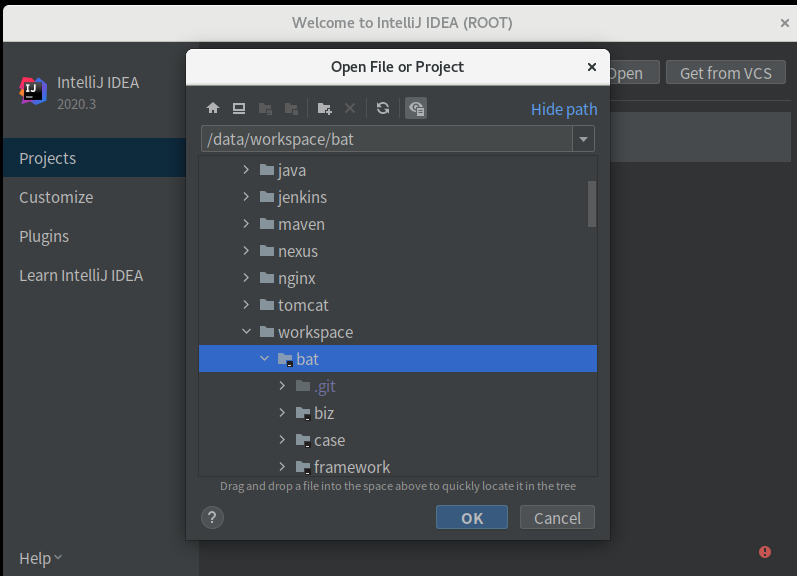This screenshot has width=797, height=576.
Task: Click the delete toolbar icon
Action: (x=350, y=108)
